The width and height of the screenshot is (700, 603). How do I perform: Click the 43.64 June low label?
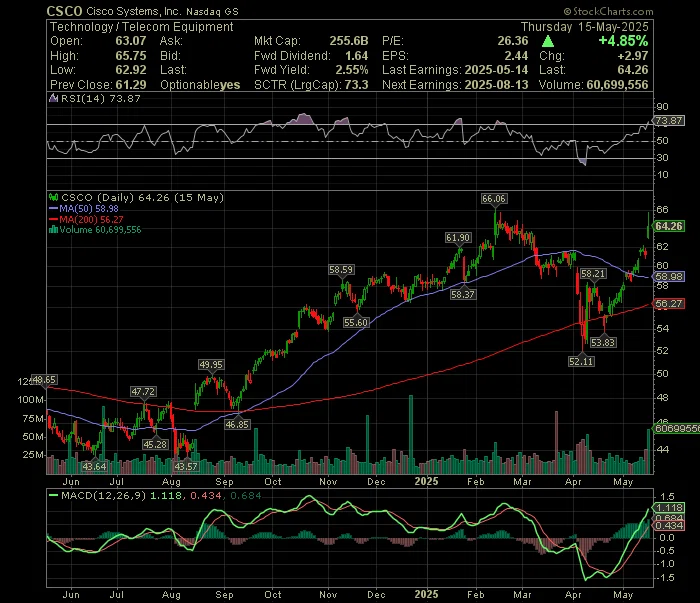tap(94, 466)
